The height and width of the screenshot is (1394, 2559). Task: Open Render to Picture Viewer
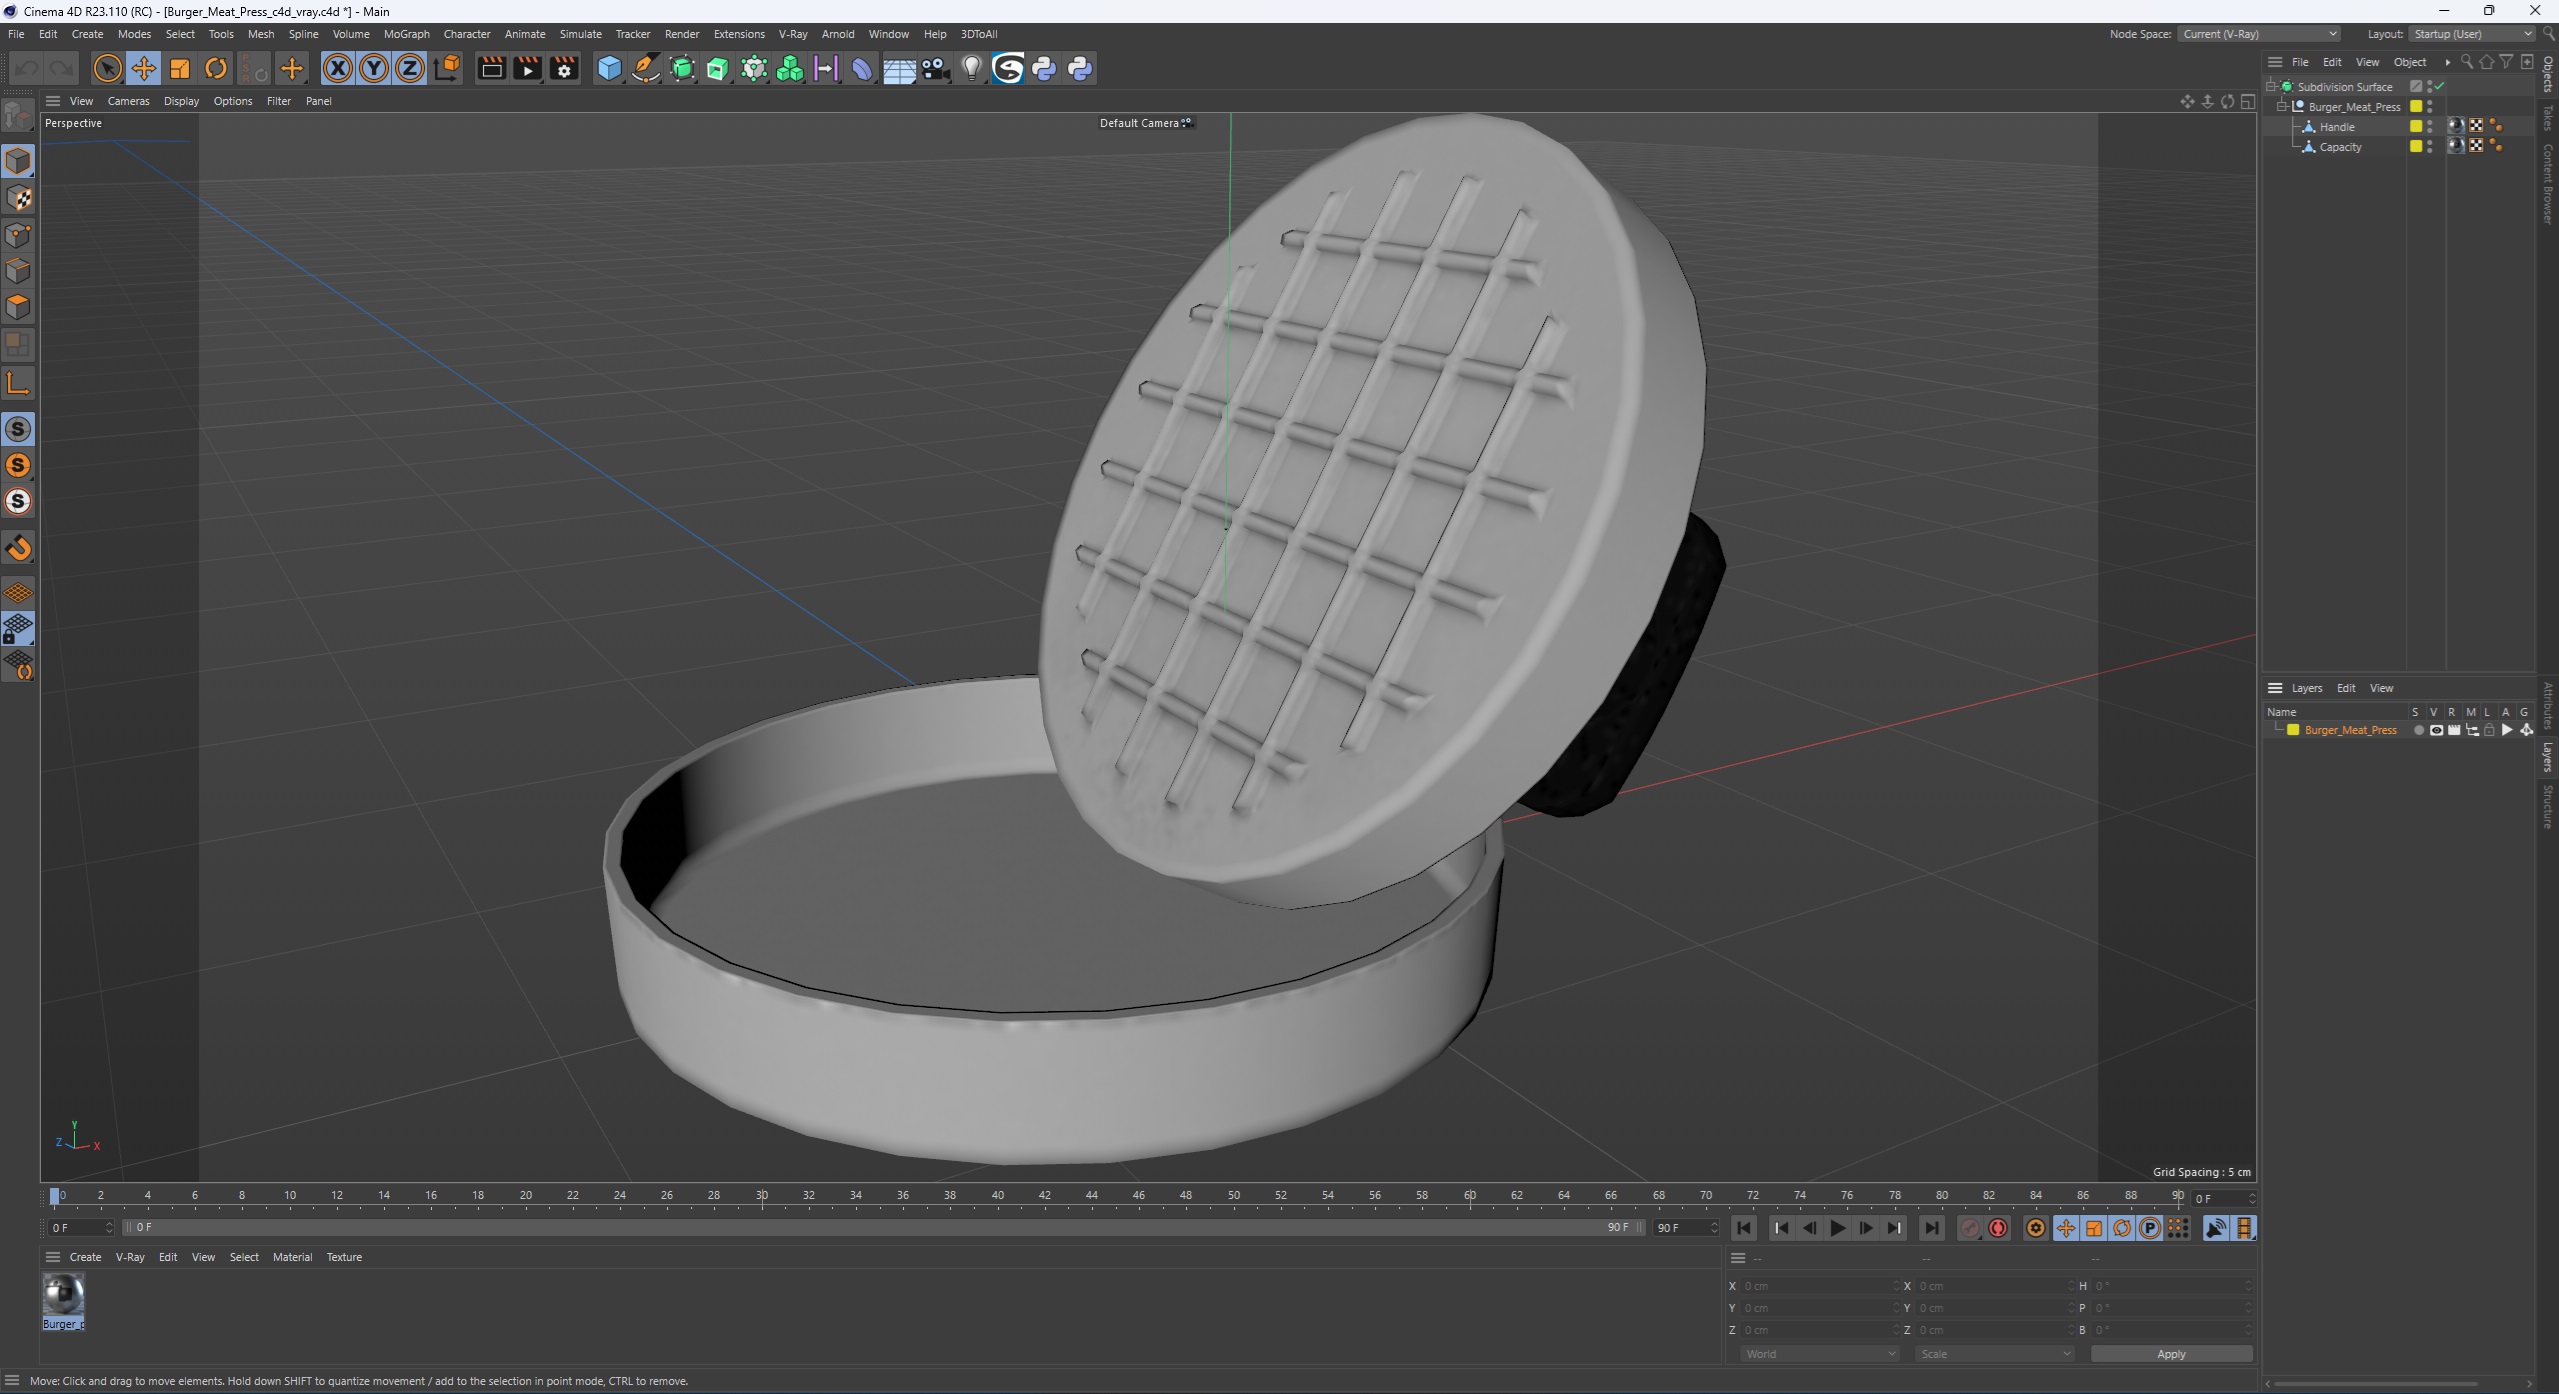point(527,68)
